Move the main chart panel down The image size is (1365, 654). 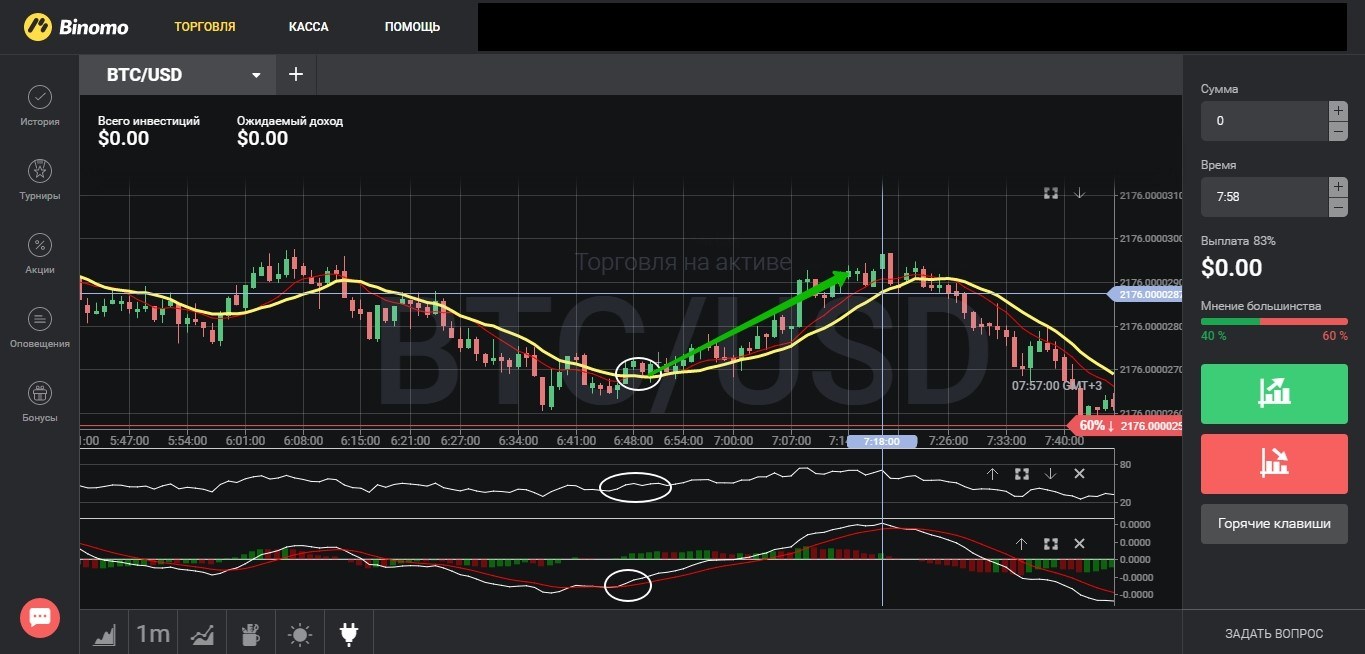click(x=1079, y=193)
